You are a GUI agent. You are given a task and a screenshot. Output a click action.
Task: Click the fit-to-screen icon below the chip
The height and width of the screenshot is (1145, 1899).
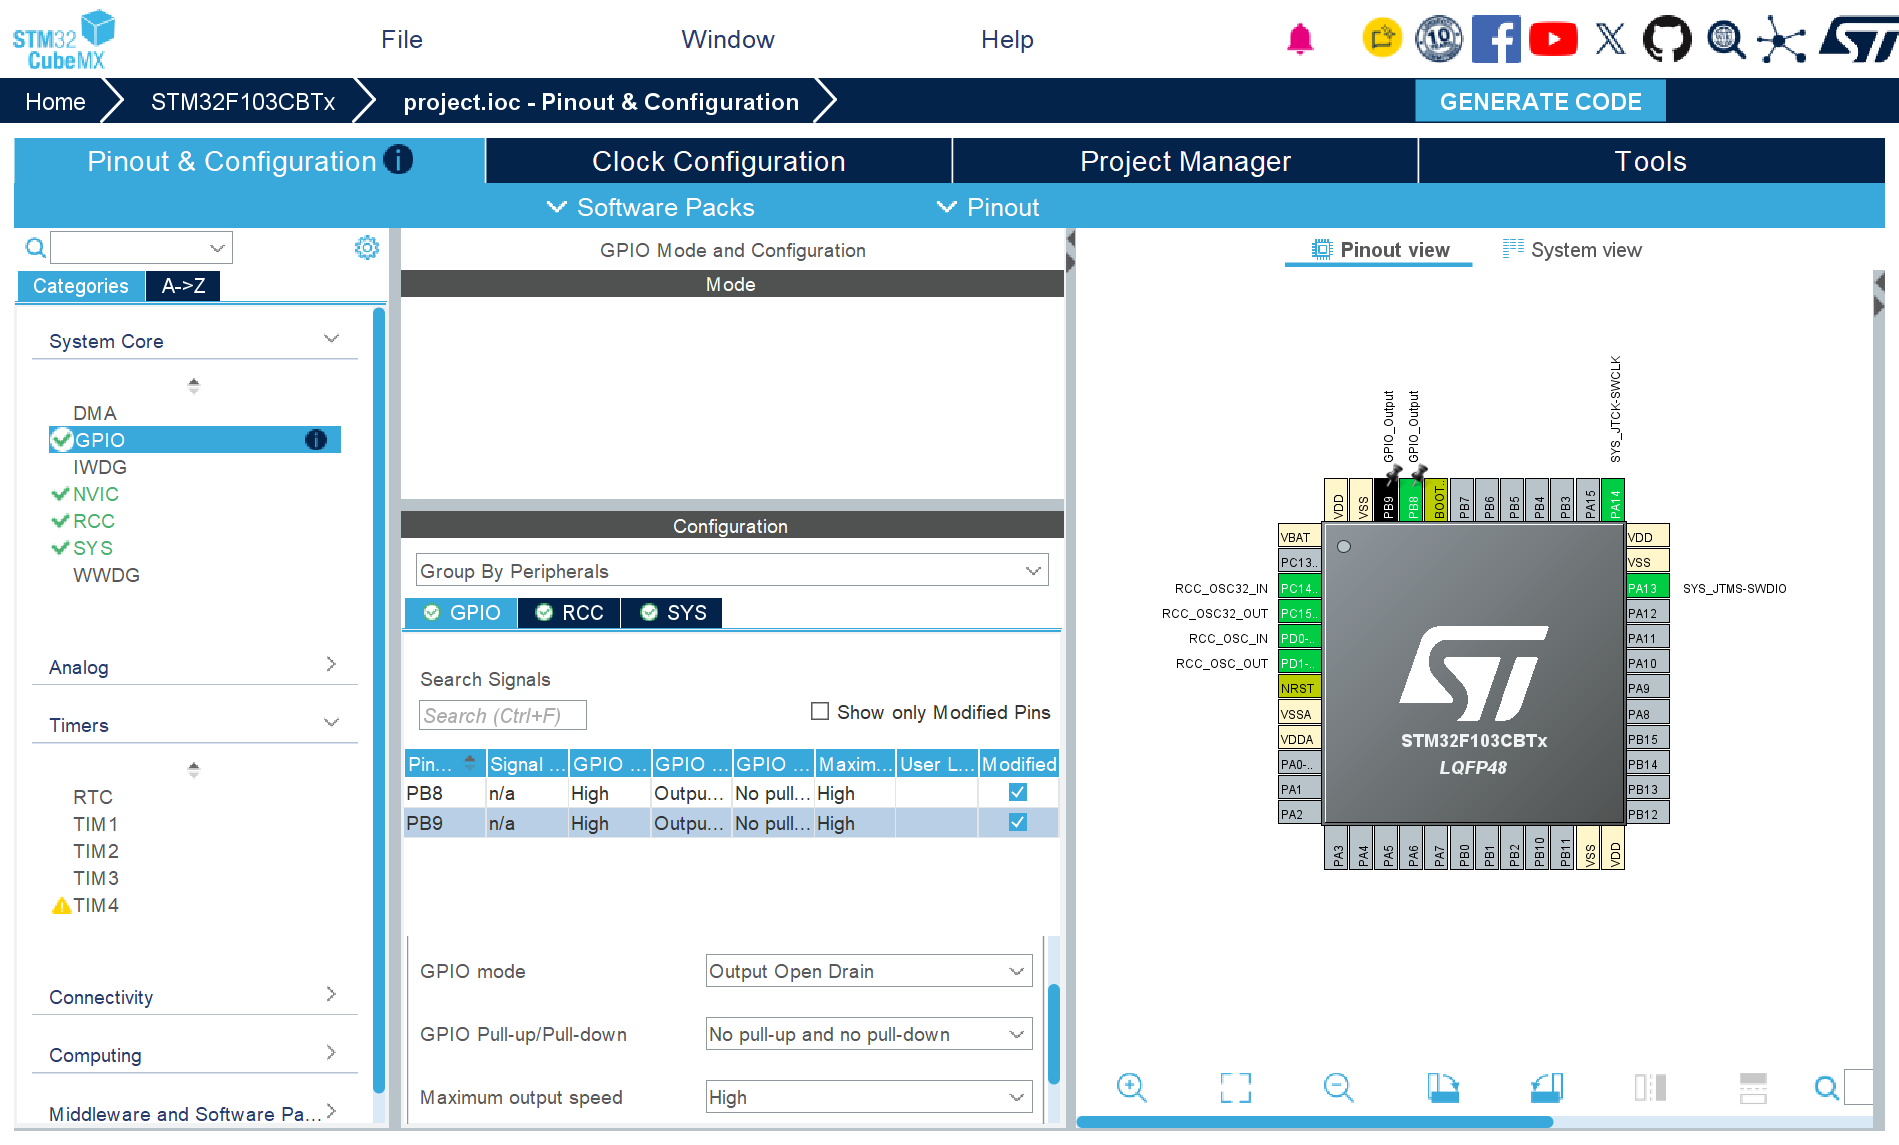(1236, 1087)
